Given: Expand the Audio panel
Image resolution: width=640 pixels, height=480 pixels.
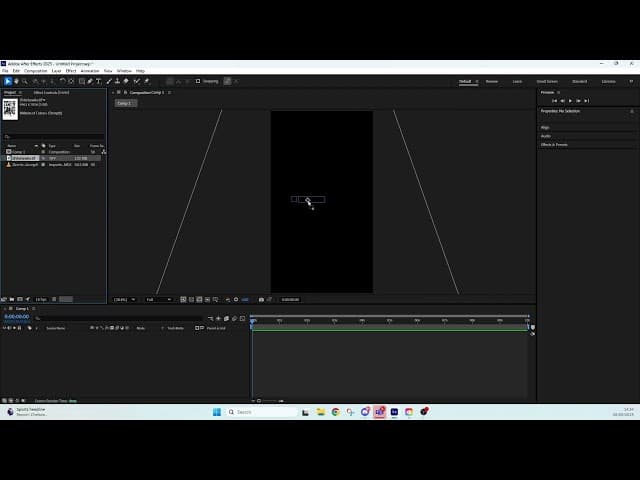Looking at the screenshot, I should [546, 136].
